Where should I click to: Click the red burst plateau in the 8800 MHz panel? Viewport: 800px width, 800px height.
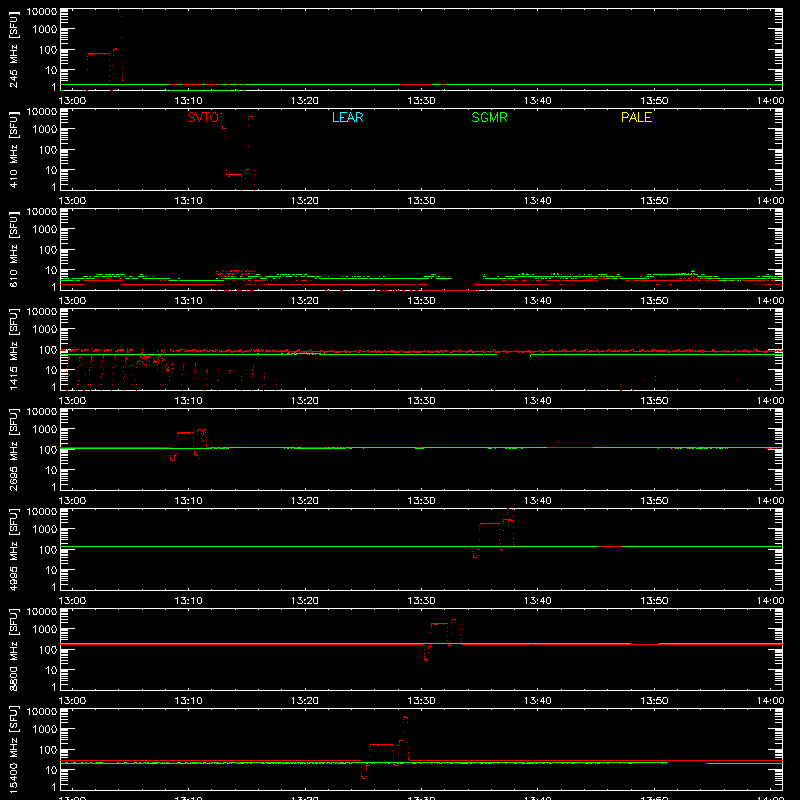439,624
